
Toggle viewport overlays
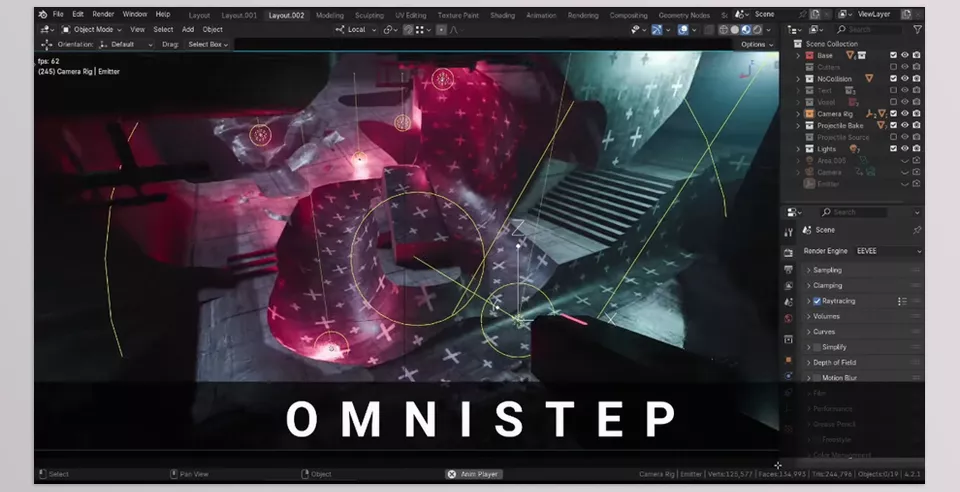point(683,29)
